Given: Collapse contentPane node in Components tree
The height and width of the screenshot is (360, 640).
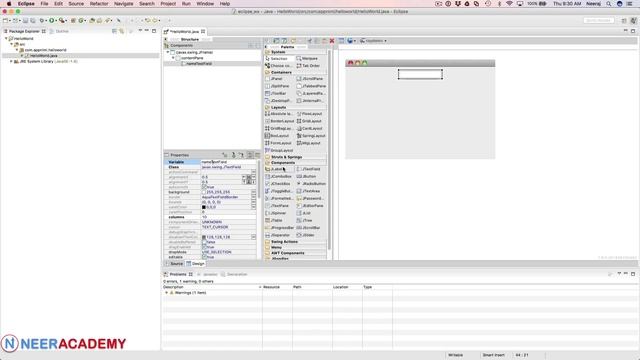Looking at the screenshot, I should [173, 58].
